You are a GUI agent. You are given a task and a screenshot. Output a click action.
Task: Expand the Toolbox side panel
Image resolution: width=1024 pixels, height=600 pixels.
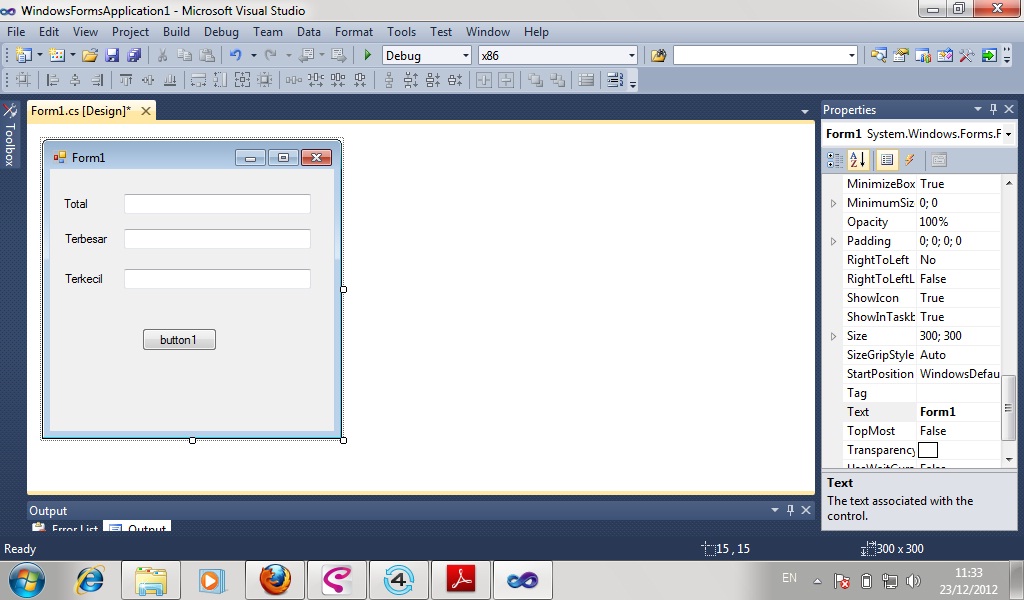(x=10, y=135)
